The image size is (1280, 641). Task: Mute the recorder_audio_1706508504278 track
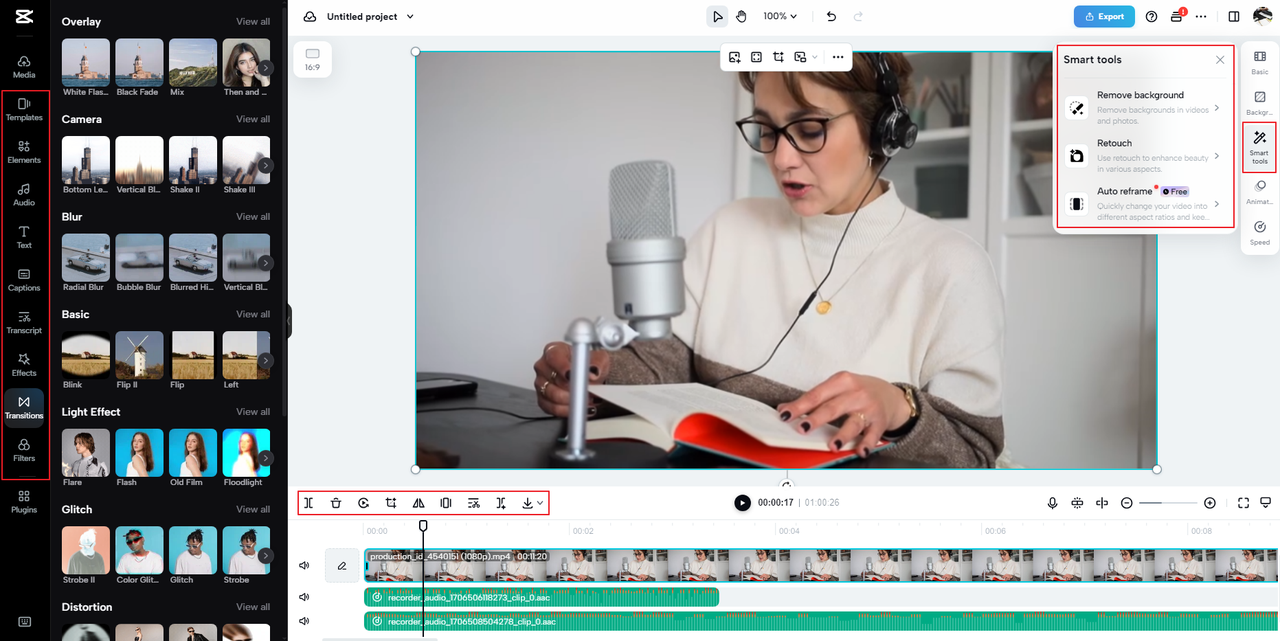pos(304,621)
